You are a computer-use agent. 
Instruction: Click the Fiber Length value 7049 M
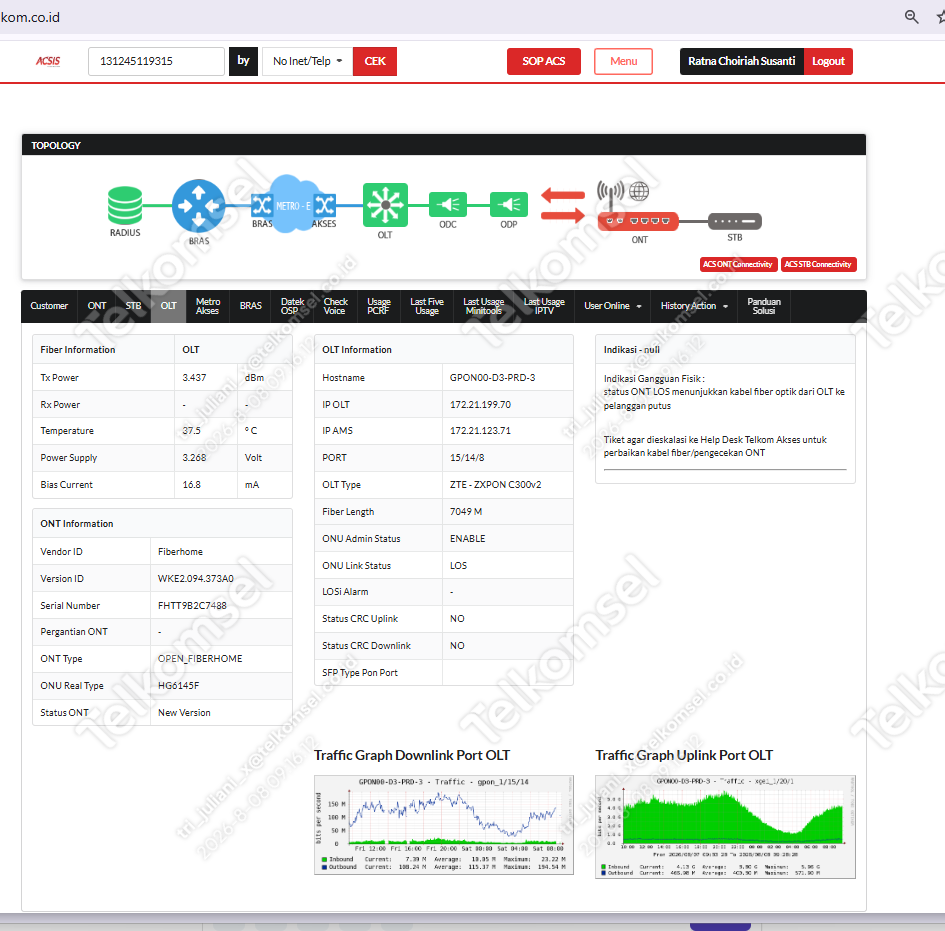tap(466, 512)
